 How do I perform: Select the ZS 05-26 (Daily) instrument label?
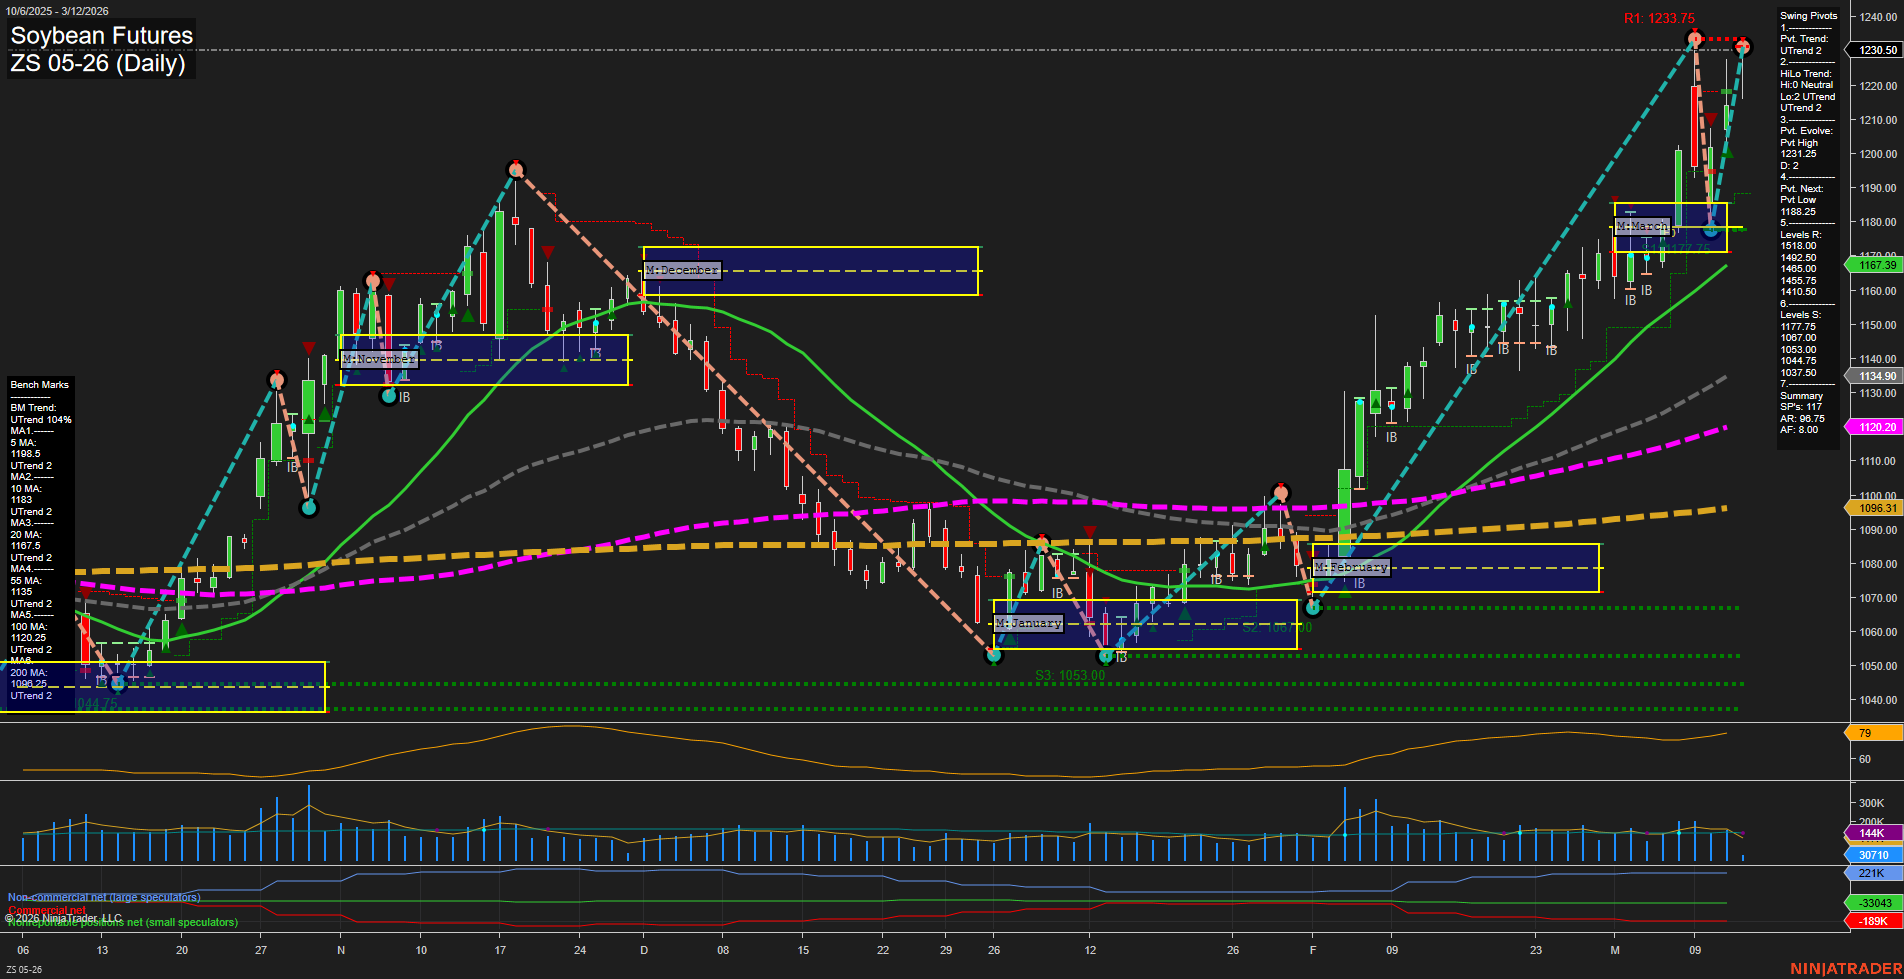98,63
